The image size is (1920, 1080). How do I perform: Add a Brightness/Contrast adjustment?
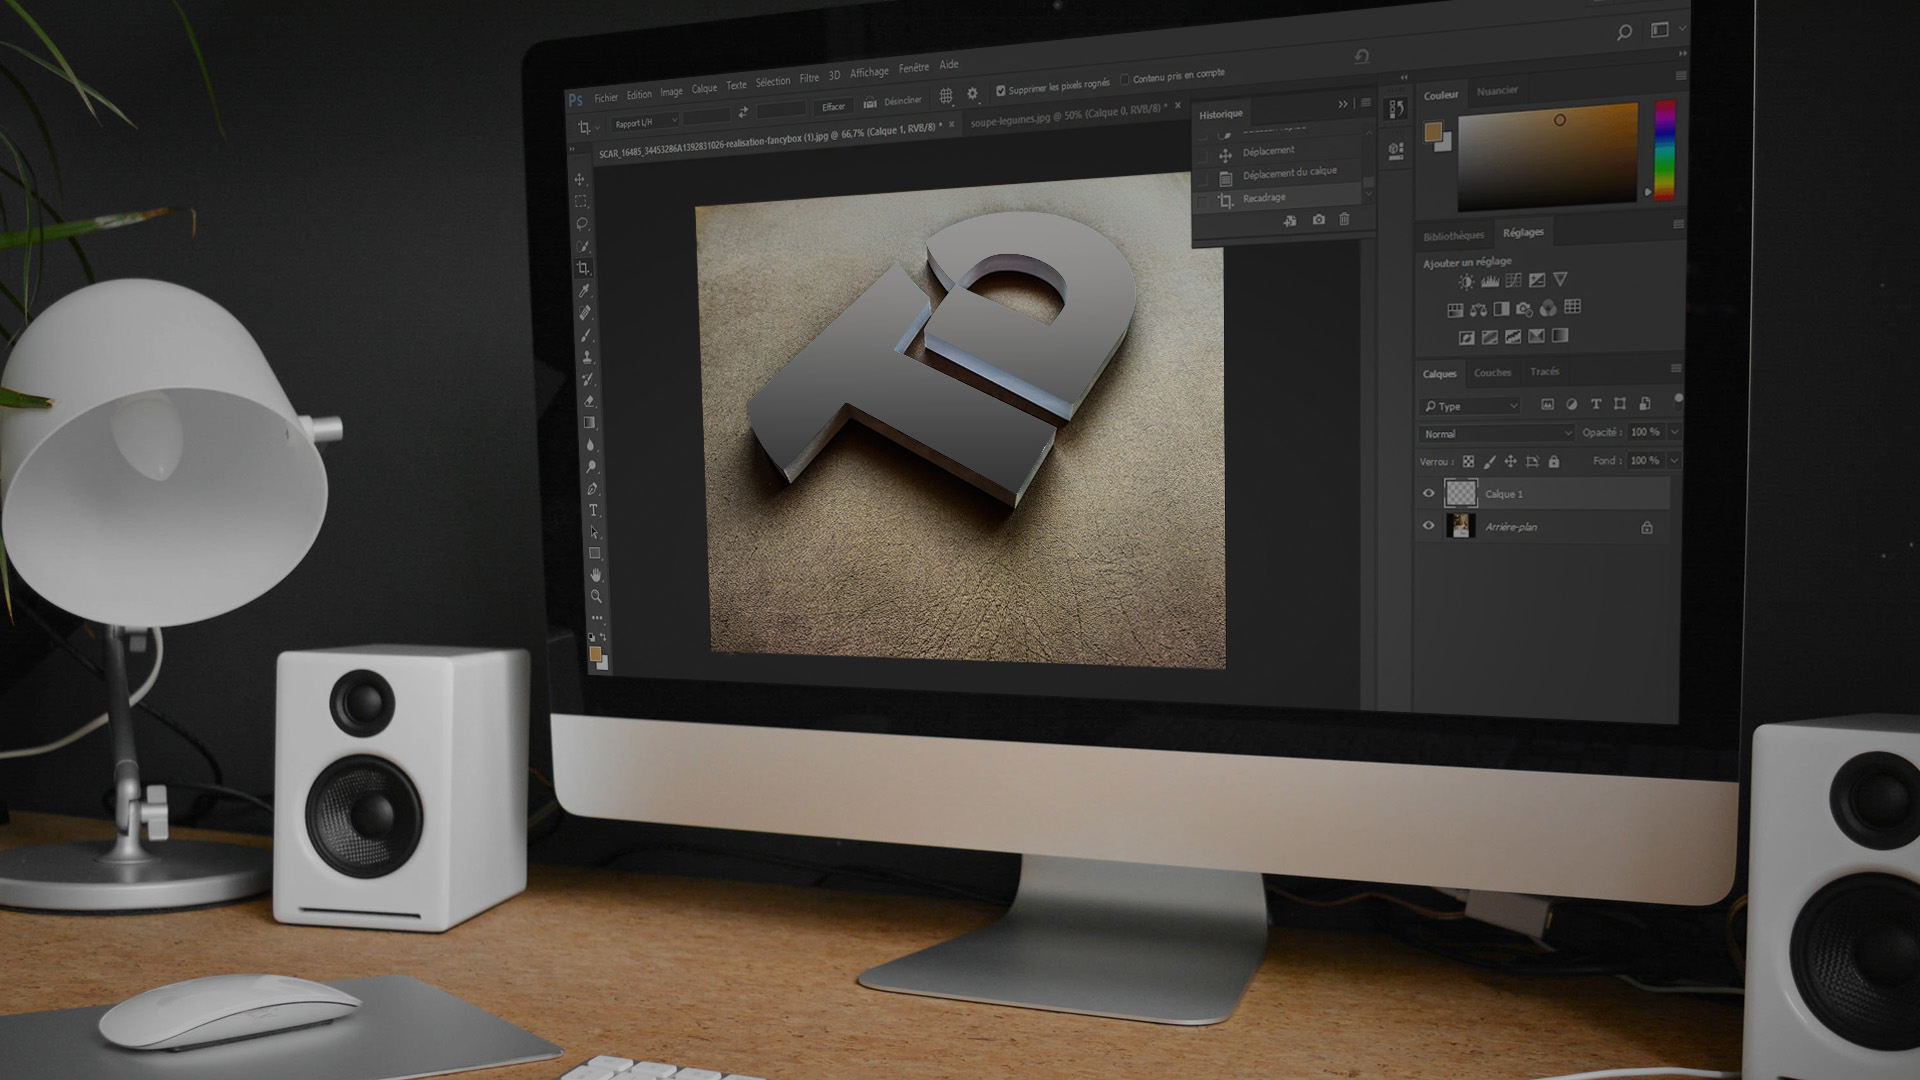click(x=1466, y=282)
